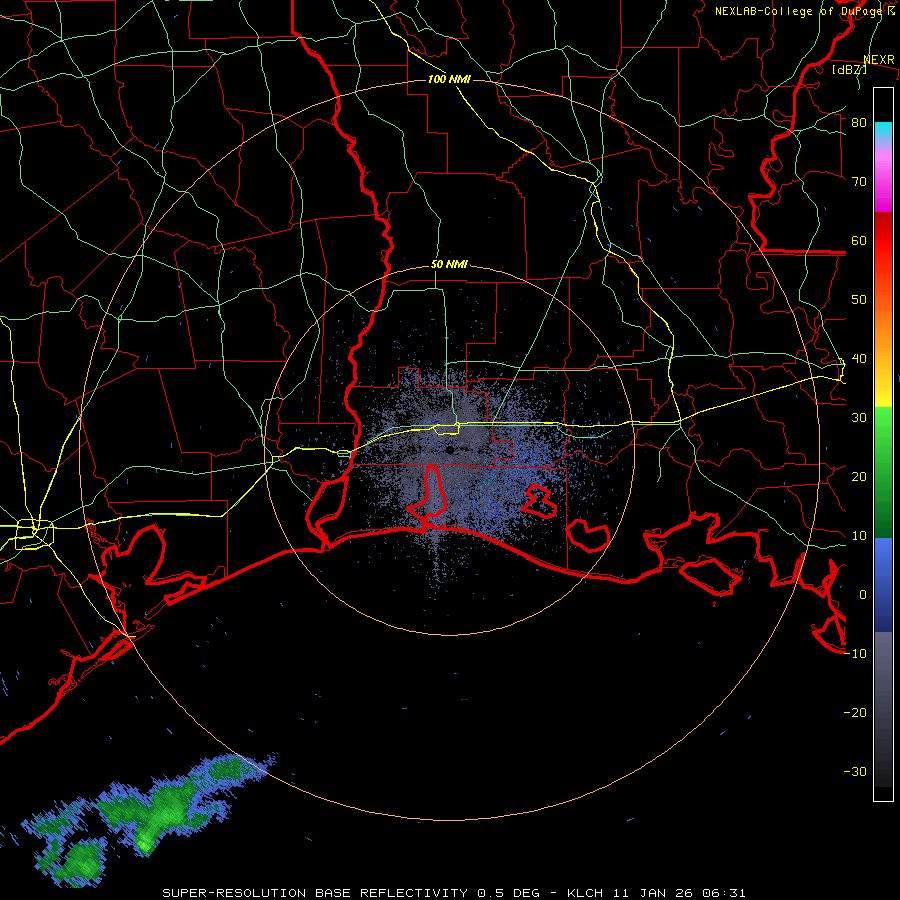This screenshot has height=900, width=900.
Task: Click the 50 dBZ scale value
Action: 859,300
